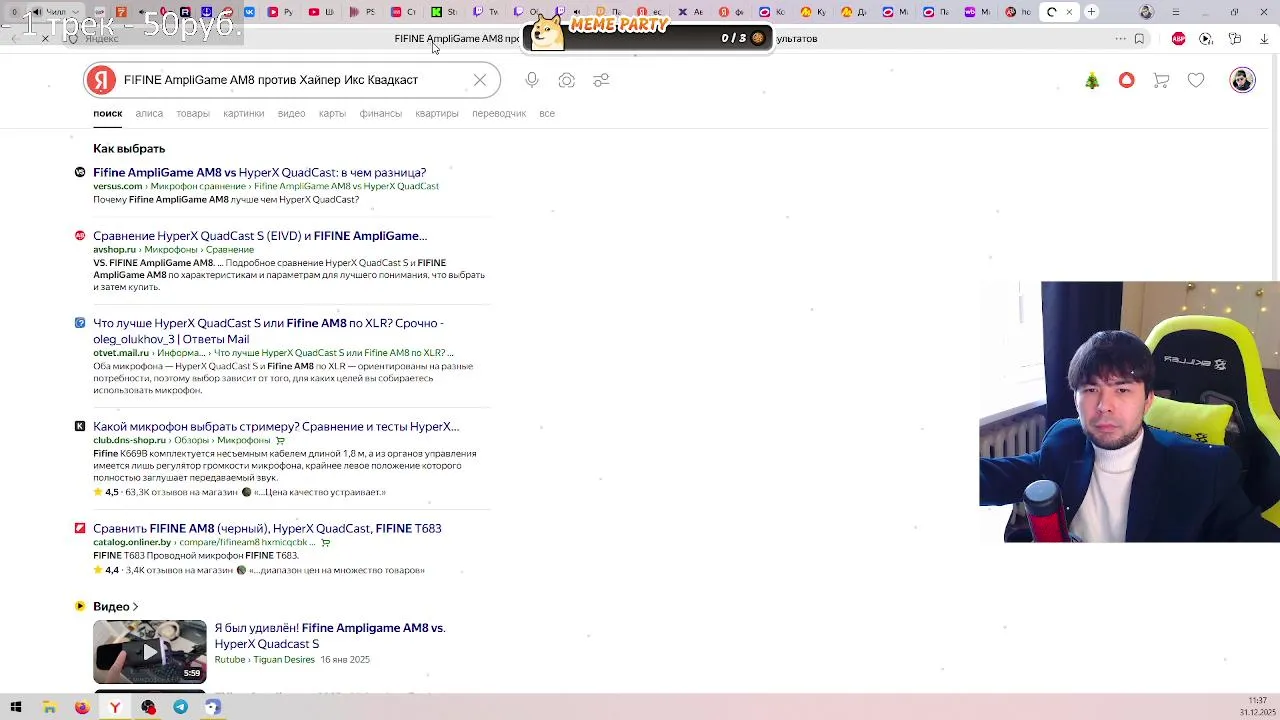Click the 4,4 star rating on onliner result
1280x720 pixels.
coord(106,570)
